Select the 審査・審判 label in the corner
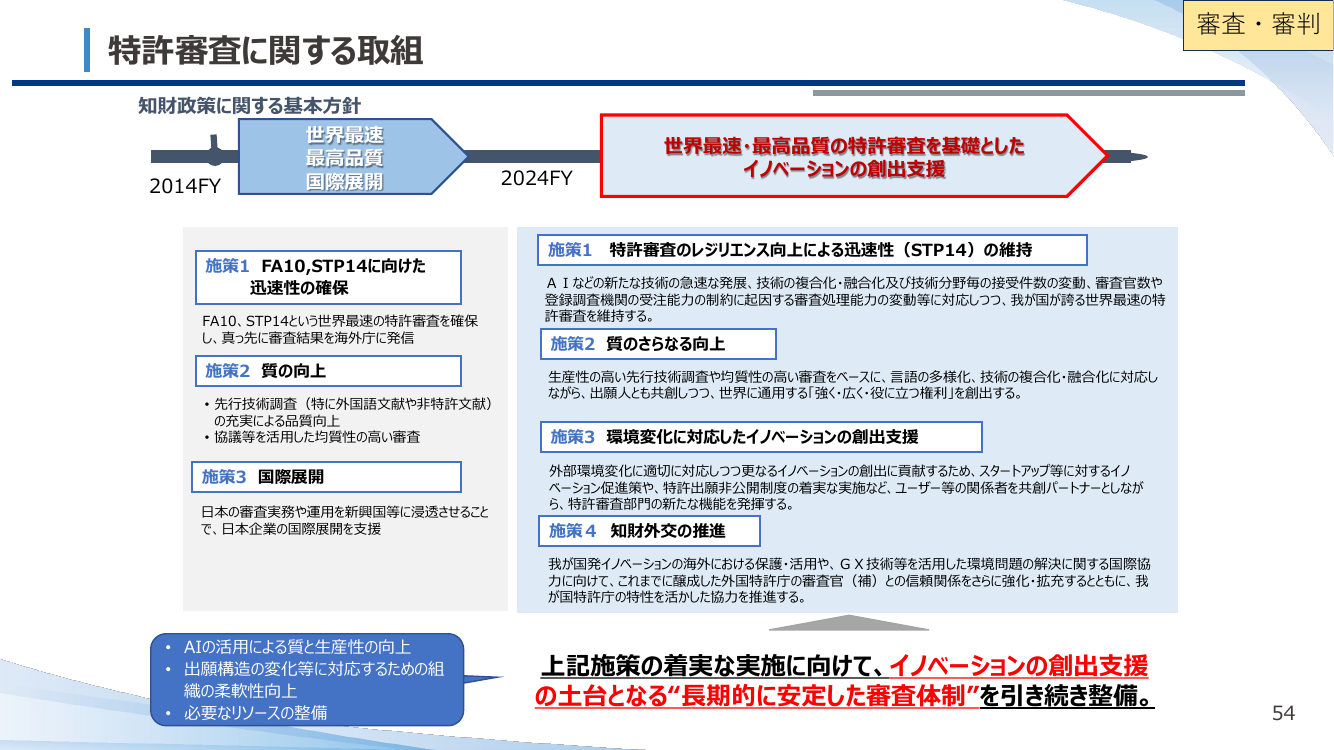 pos(1258,26)
